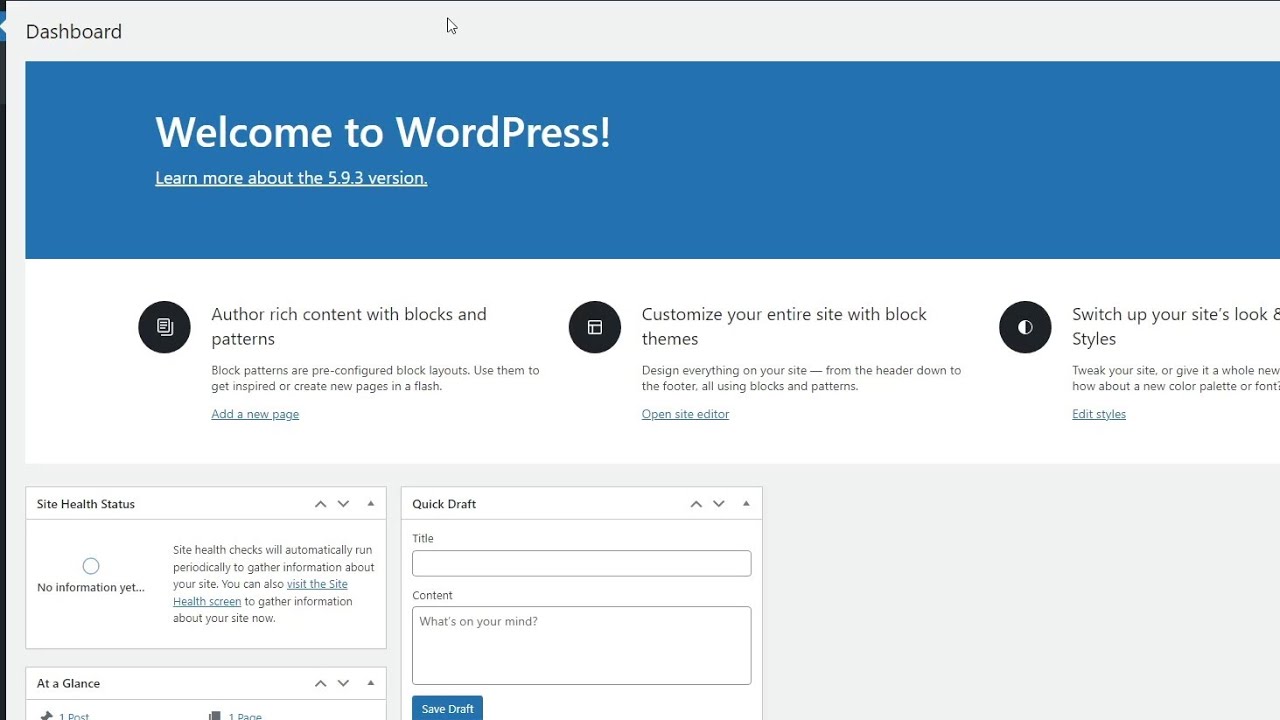Click 'Author rich content with blocks and patterns' heading
This screenshot has height=720, width=1280.
tap(349, 326)
